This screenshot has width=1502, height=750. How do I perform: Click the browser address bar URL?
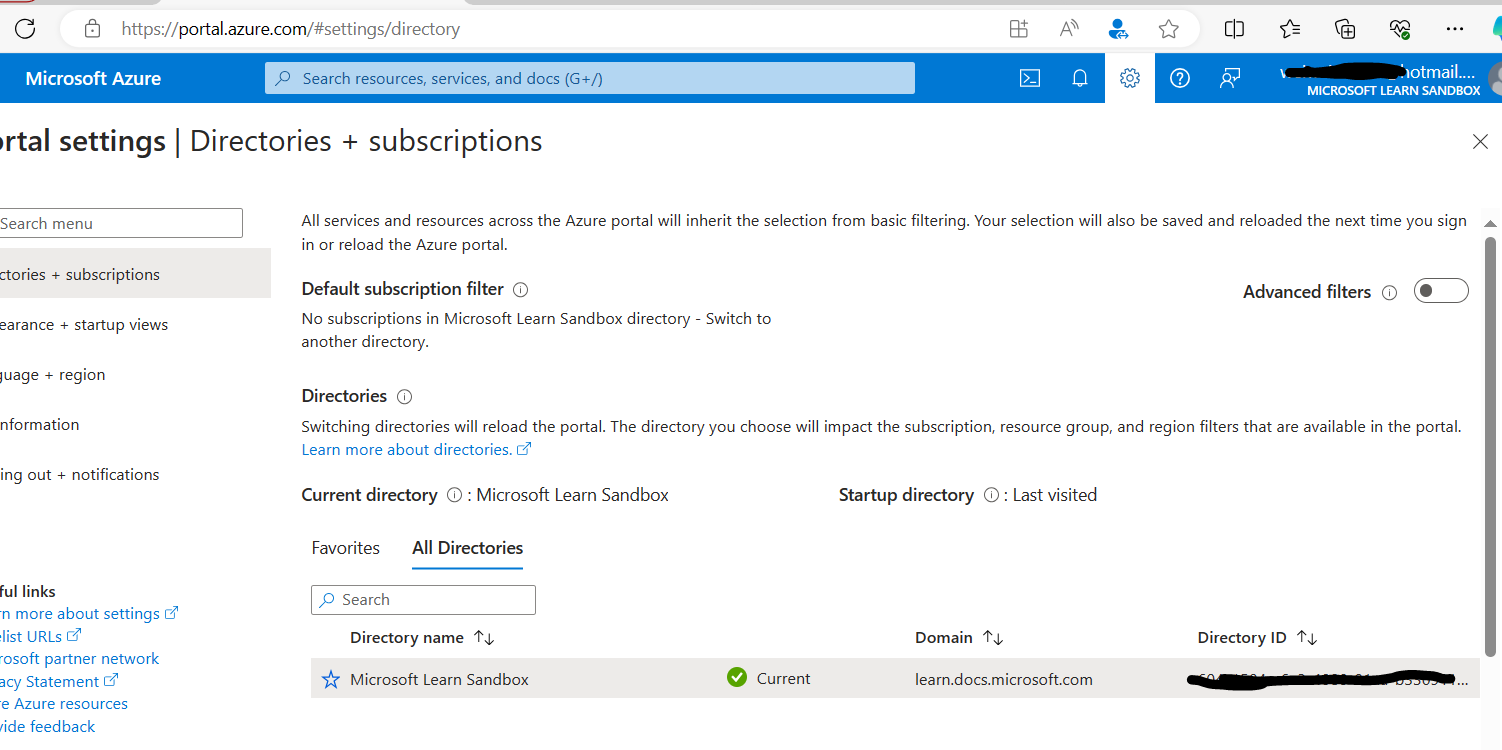tap(291, 29)
